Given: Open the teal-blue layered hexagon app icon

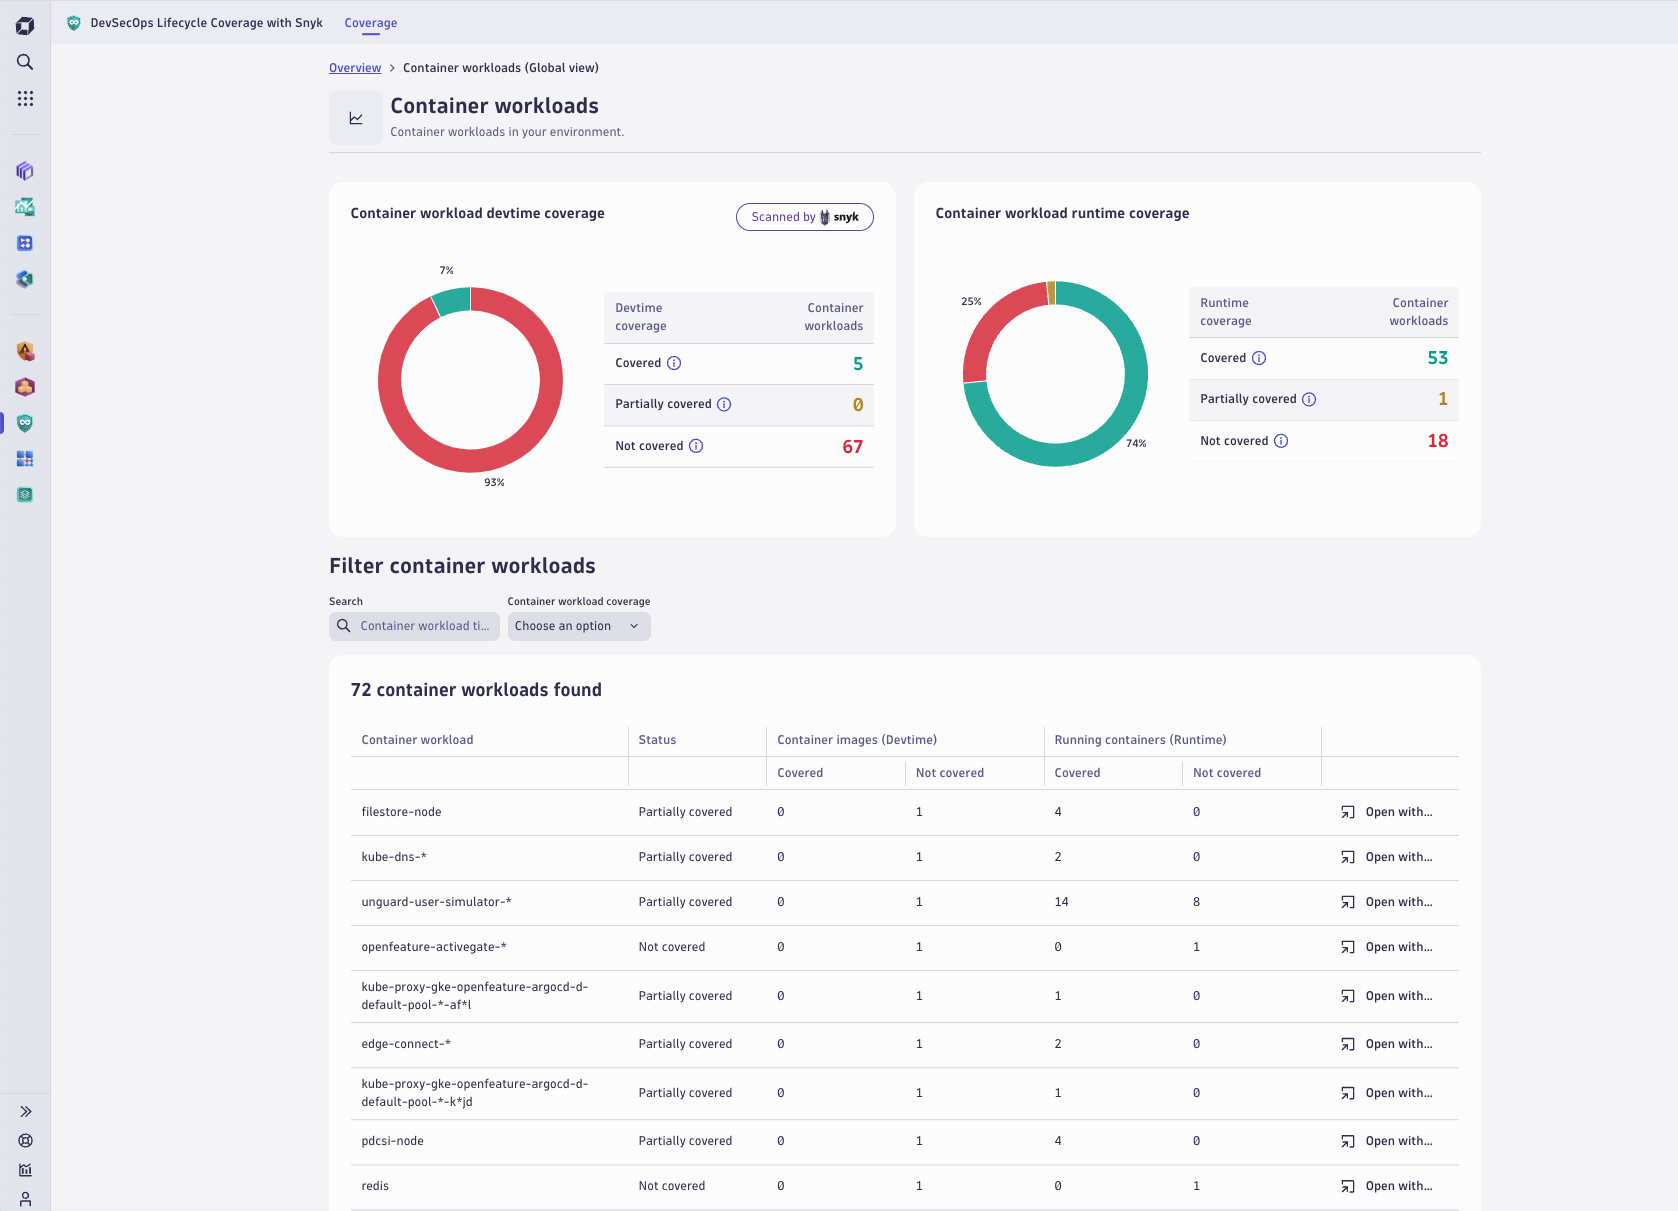Looking at the screenshot, I should point(25,279).
